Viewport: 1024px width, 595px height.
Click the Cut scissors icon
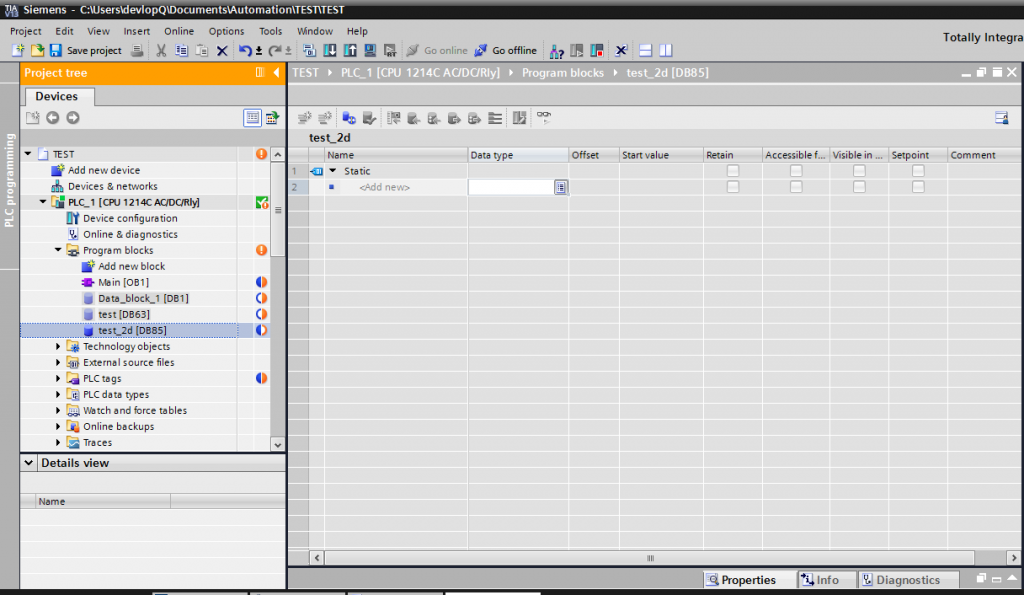tap(161, 50)
